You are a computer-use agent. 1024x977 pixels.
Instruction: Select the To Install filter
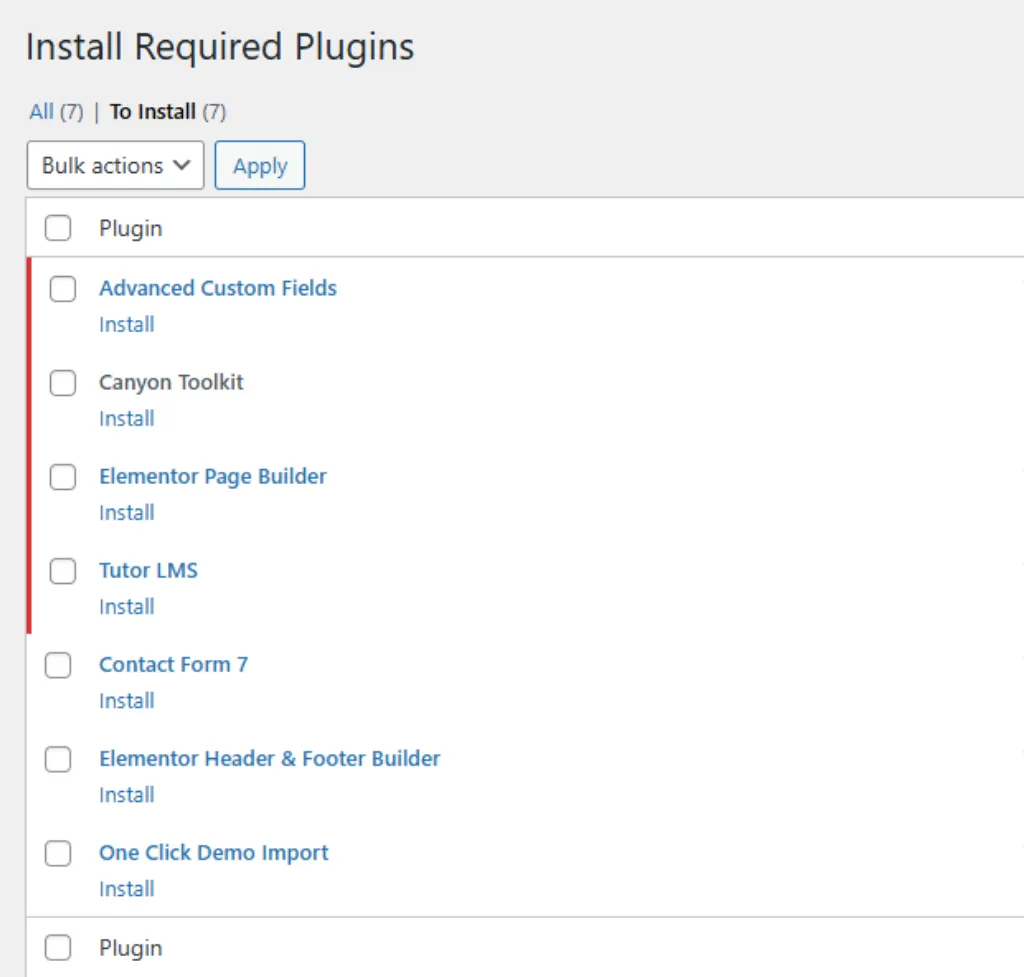(x=152, y=112)
